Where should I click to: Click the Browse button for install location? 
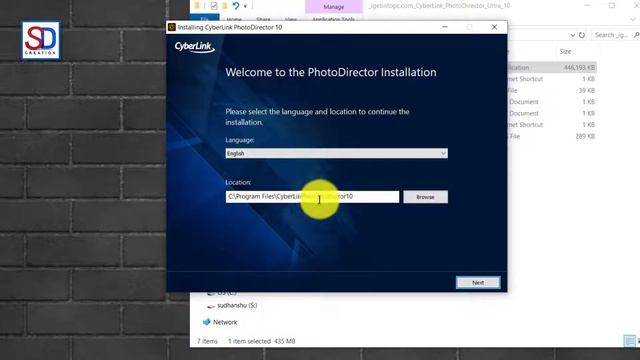425,197
